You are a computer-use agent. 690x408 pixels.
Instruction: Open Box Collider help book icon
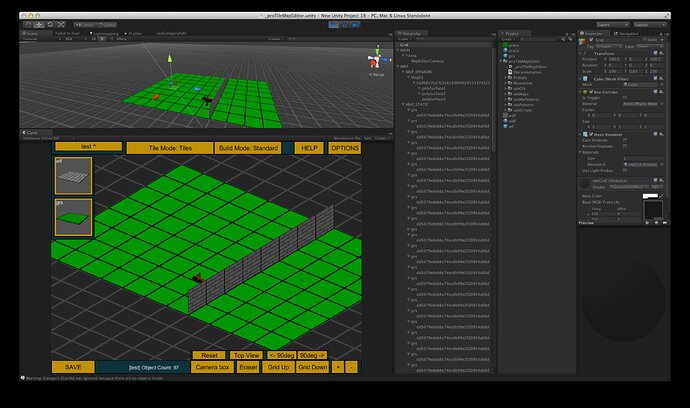[655, 92]
